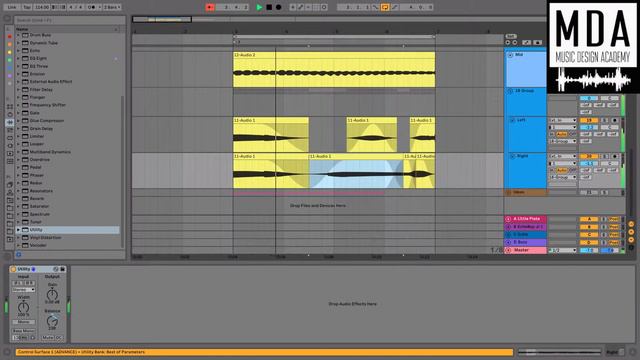
Task: Open the Utility channel mode dropdown
Action: point(23,290)
